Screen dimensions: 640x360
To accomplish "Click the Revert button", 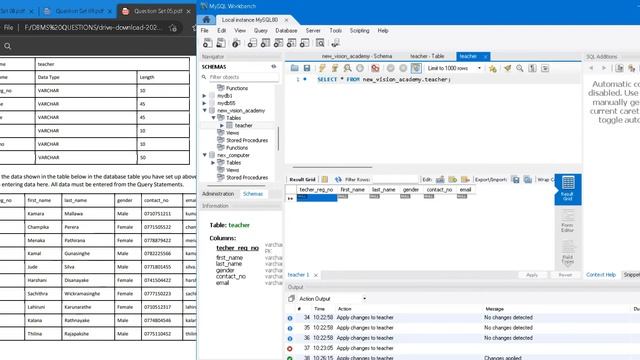I will (x=565, y=275).
